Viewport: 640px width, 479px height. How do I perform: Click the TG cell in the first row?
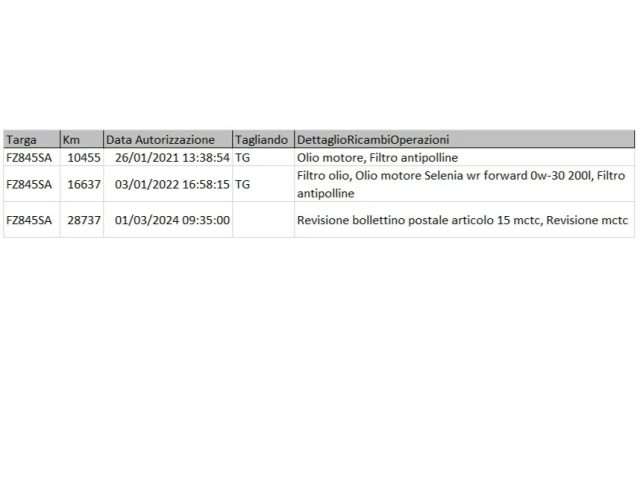[263, 157]
